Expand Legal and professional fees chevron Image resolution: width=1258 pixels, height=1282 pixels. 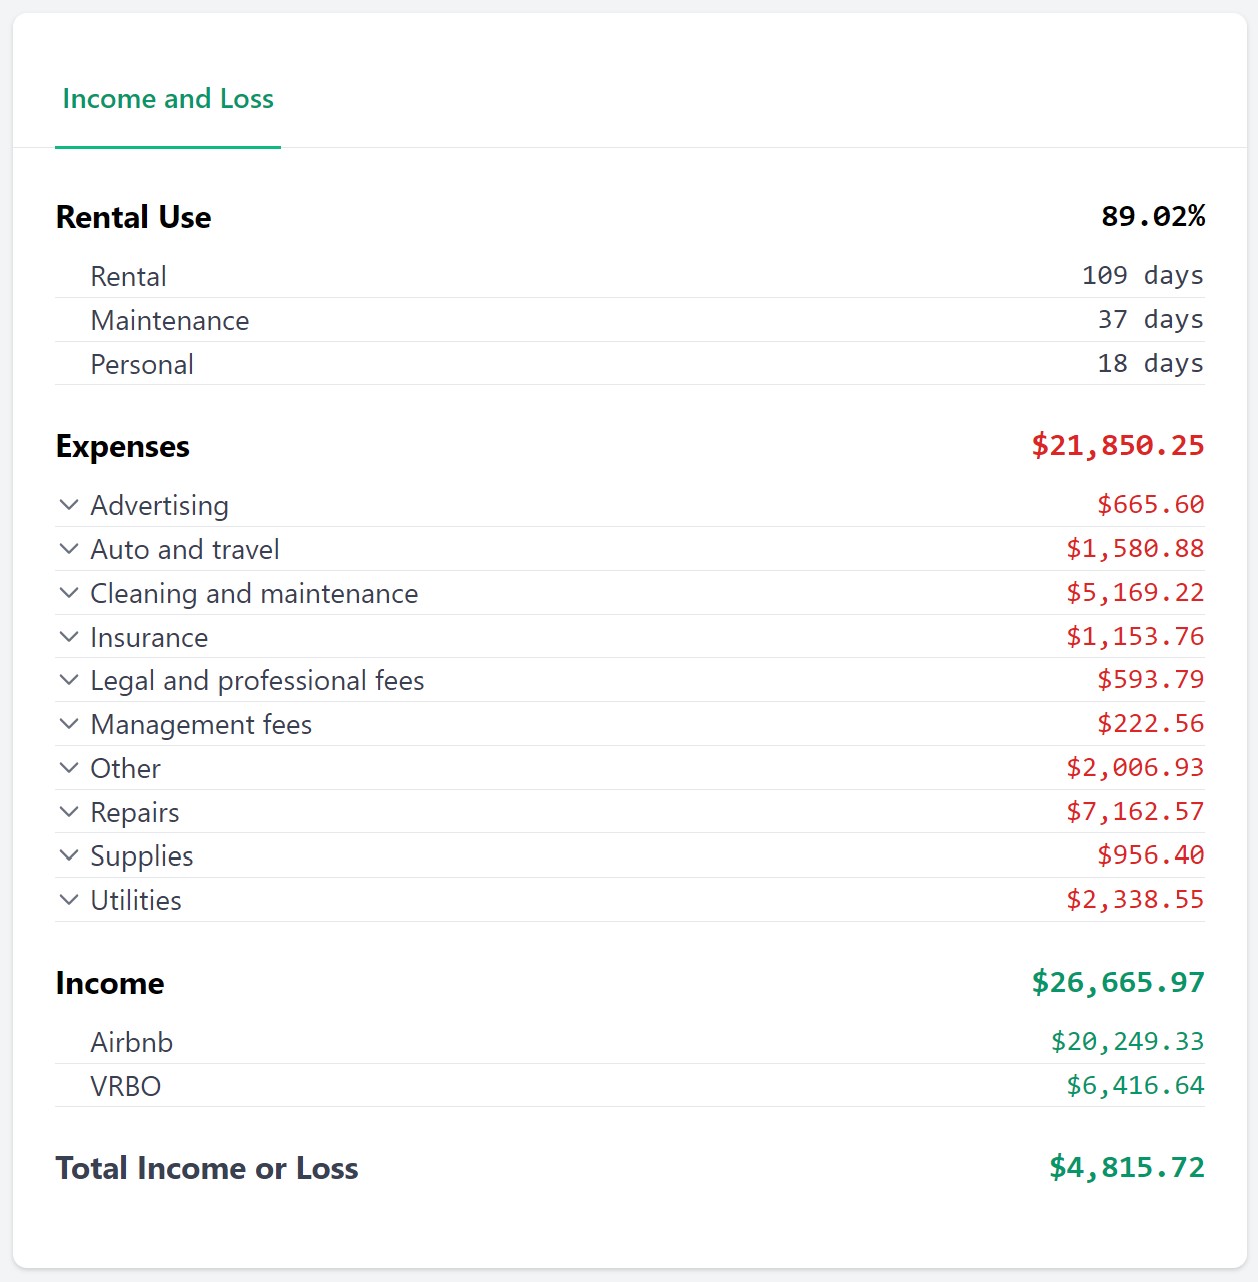(x=69, y=680)
